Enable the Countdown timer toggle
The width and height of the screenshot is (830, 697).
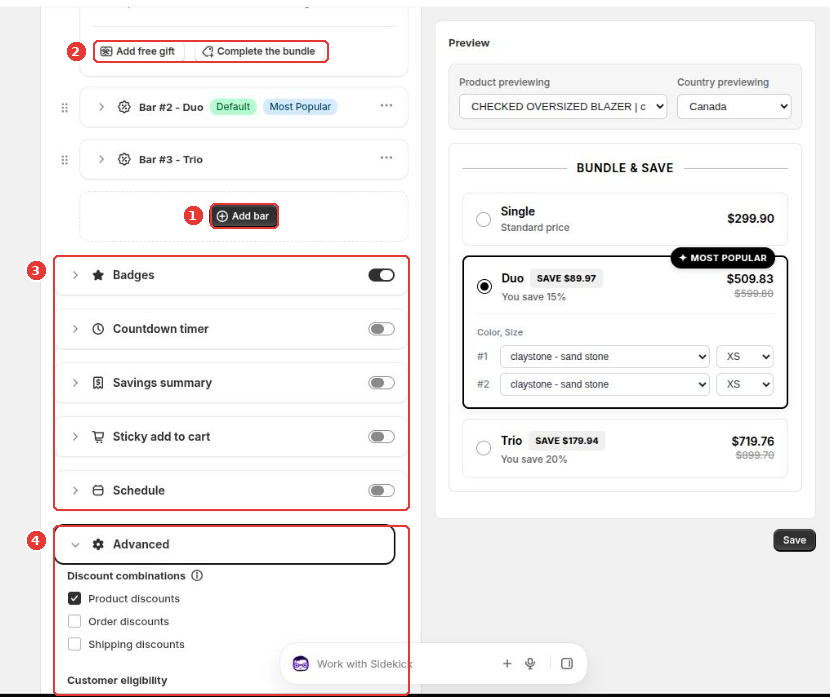click(x=382, y=329)
